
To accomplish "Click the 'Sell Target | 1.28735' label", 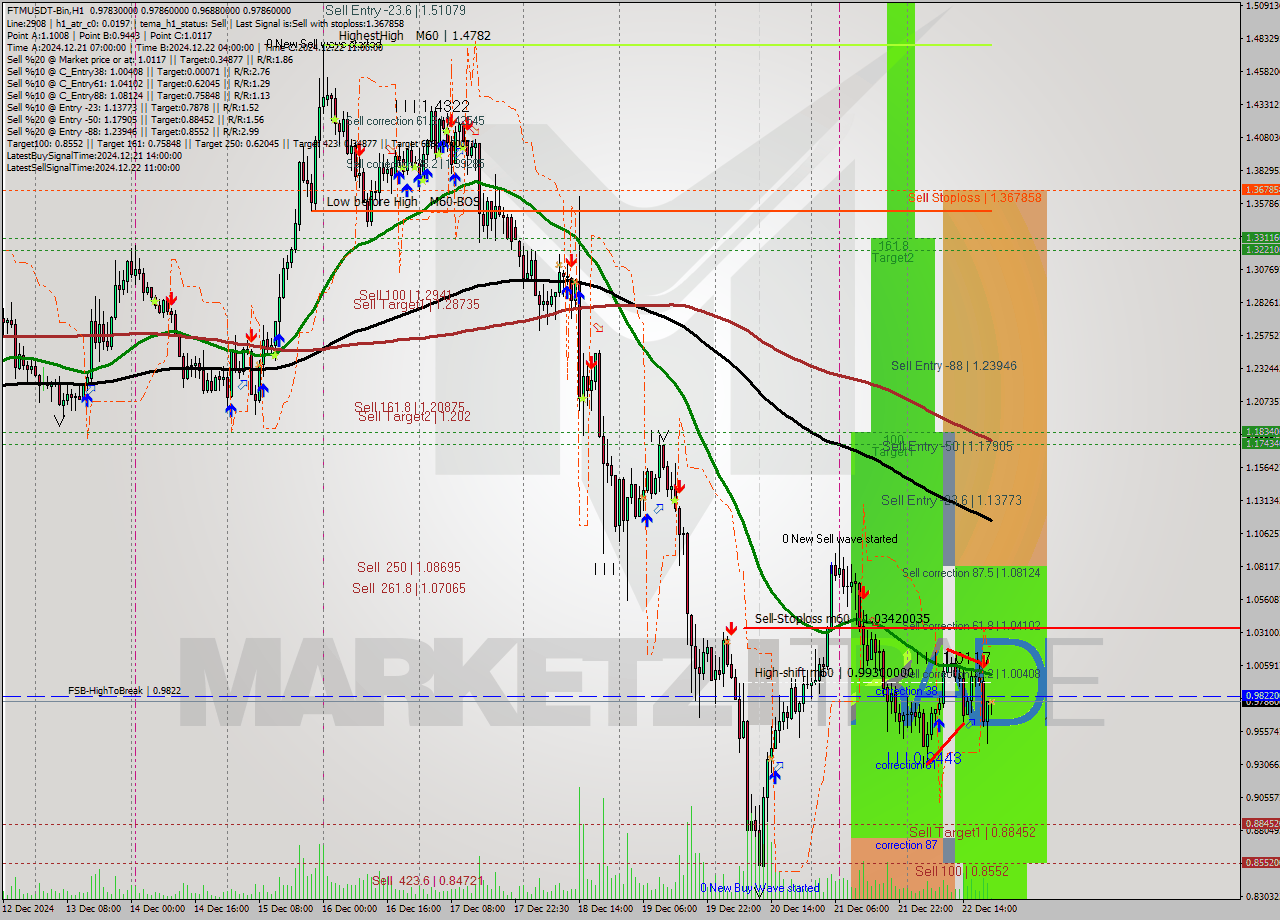I will pos(416,304).
